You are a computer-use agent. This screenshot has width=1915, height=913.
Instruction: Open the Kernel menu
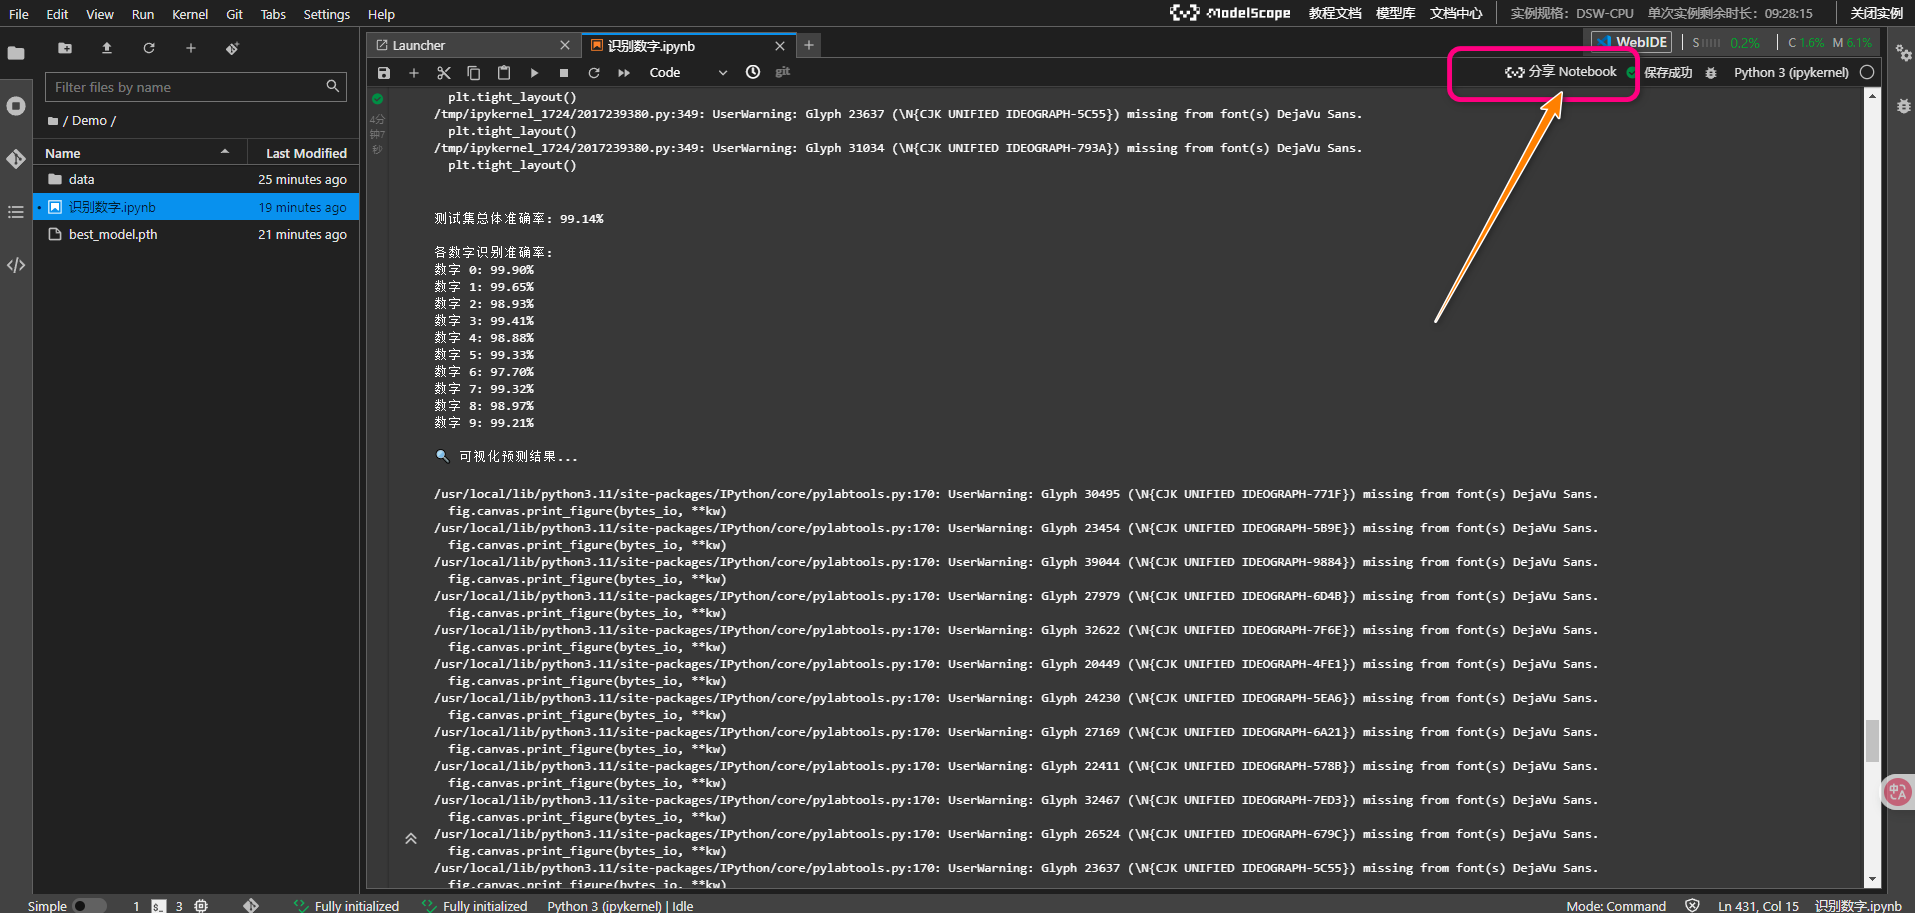(x=190, y=14)
